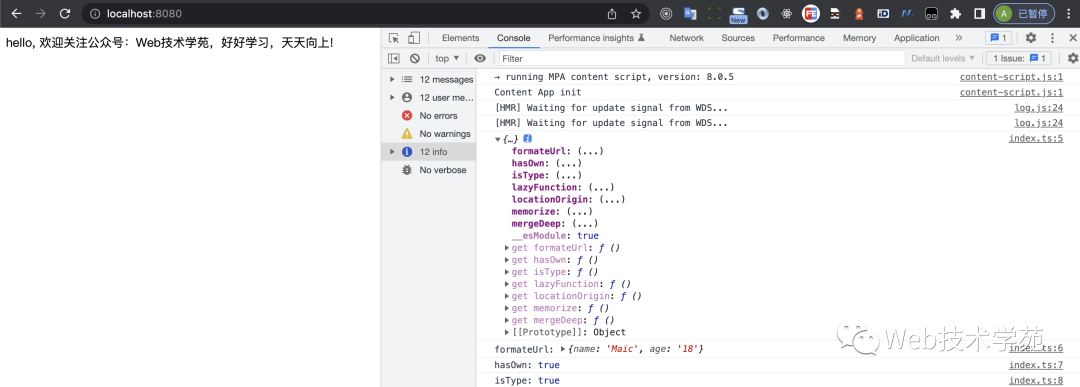Expand the formateUrl {name: 'Maic'} object
Viewport: 1080px width, 387px height.
[x=563, y=349]
